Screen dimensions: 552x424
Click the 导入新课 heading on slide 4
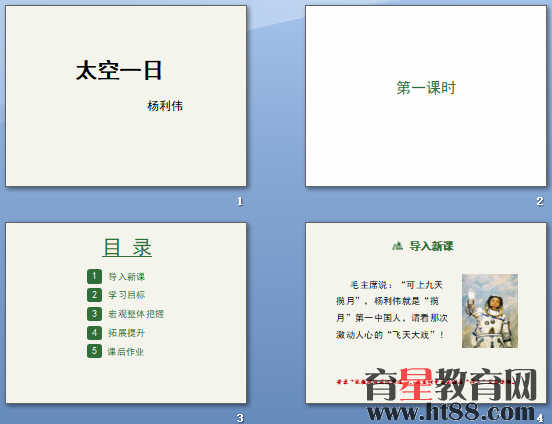431,246
